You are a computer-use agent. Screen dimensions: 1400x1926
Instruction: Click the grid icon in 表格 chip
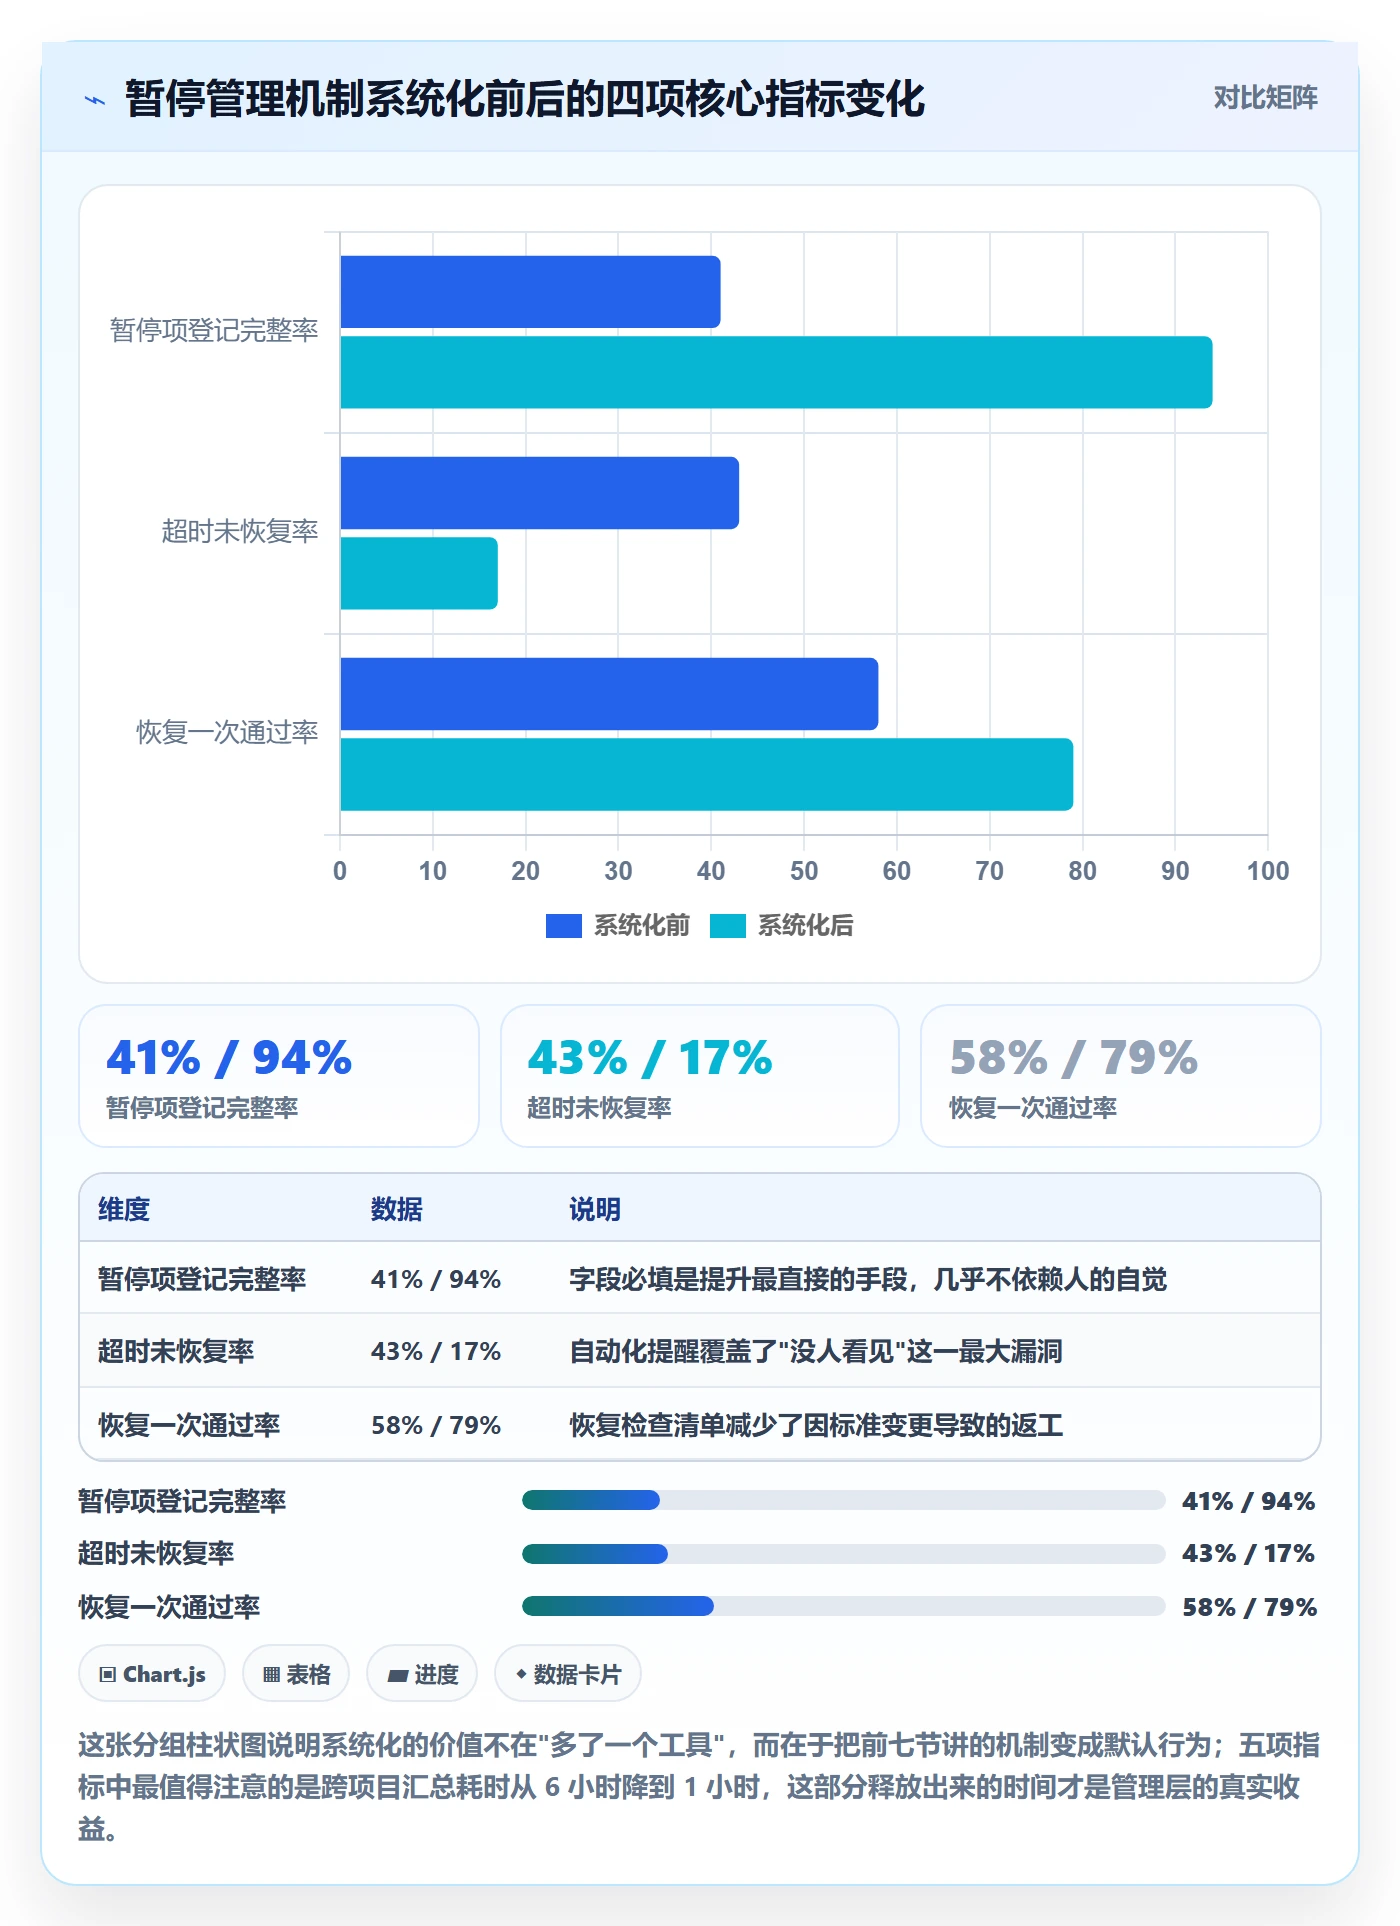pos(271,1675)
